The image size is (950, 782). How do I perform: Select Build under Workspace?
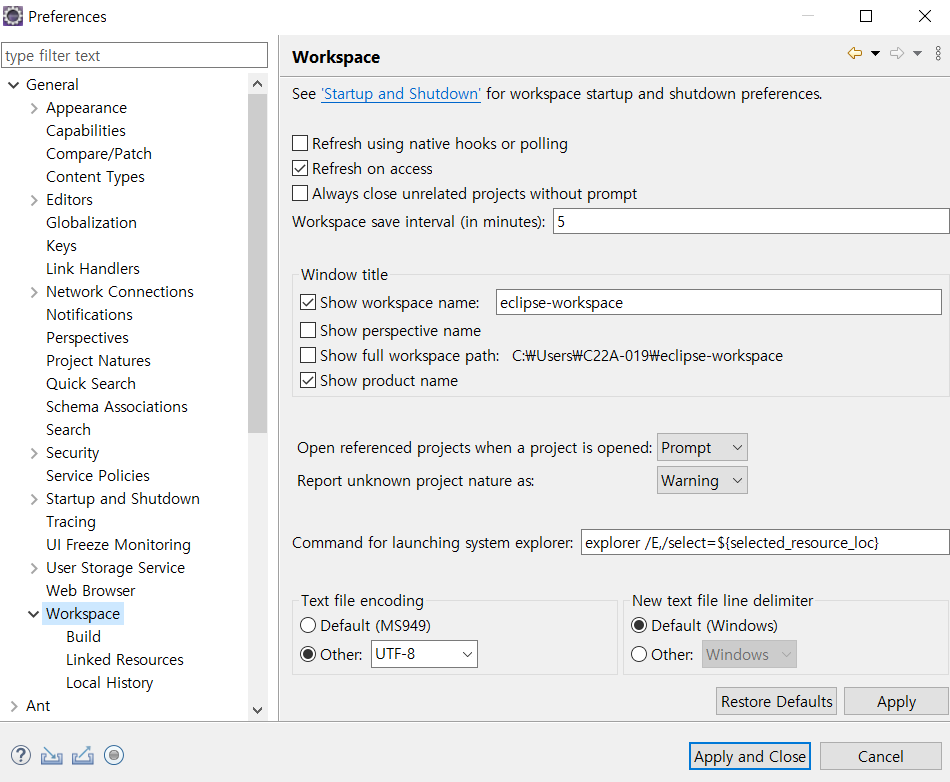pos(84,637)
